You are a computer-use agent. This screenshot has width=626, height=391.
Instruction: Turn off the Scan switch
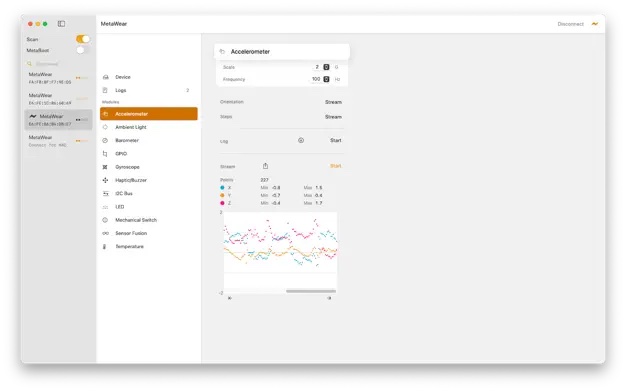point(83,39)
